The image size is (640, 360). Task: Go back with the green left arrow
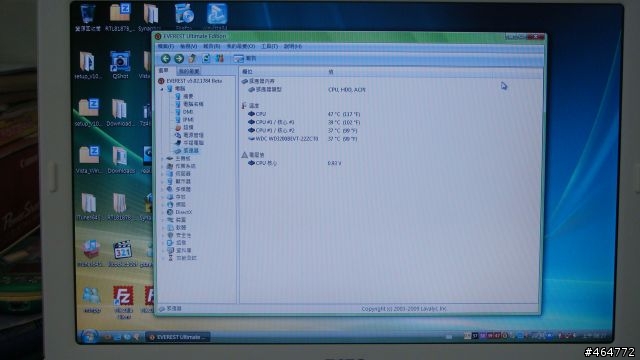point(165,59)
